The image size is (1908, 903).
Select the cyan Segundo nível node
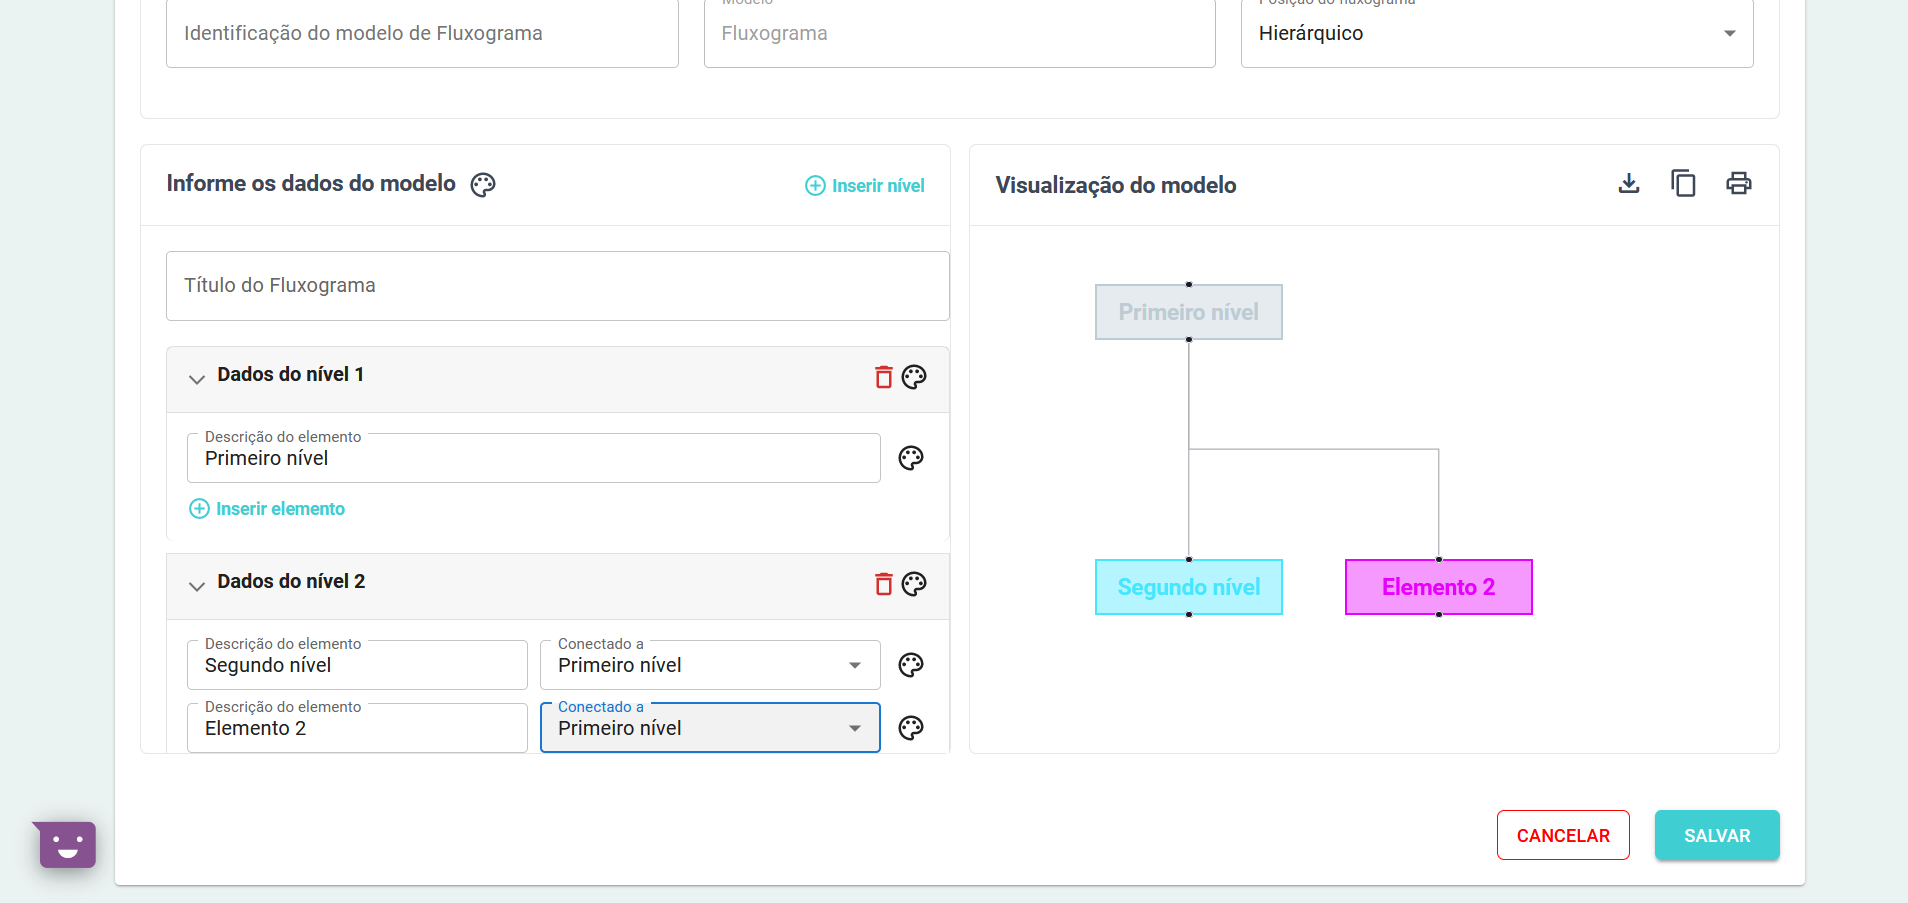[1189, 587]
